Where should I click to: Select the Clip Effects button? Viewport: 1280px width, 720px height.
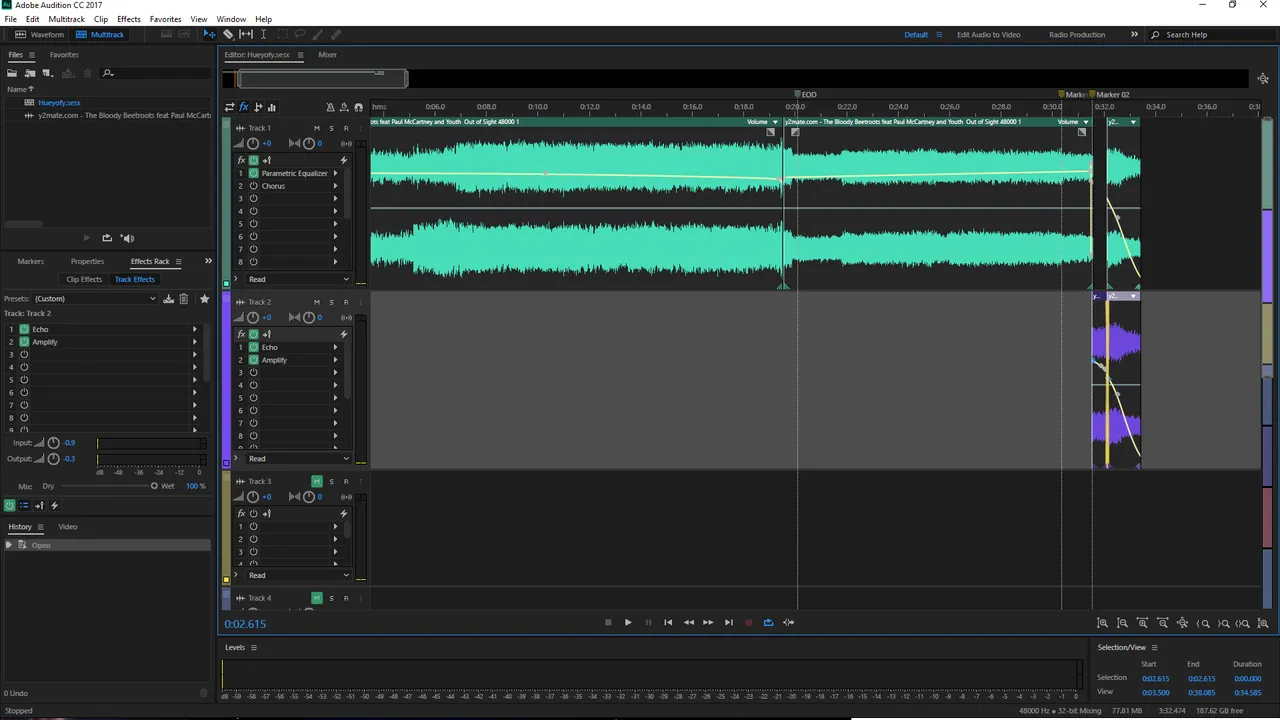[84, 279]
